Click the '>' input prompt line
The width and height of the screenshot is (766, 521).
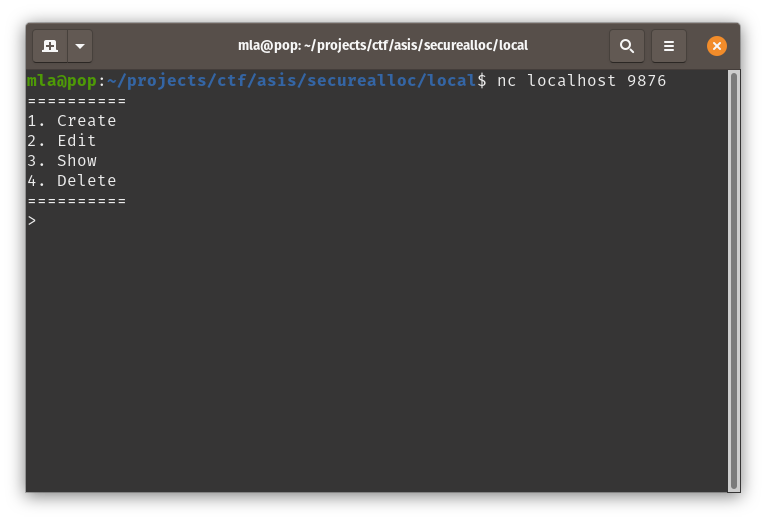click(x=32, y=221)
